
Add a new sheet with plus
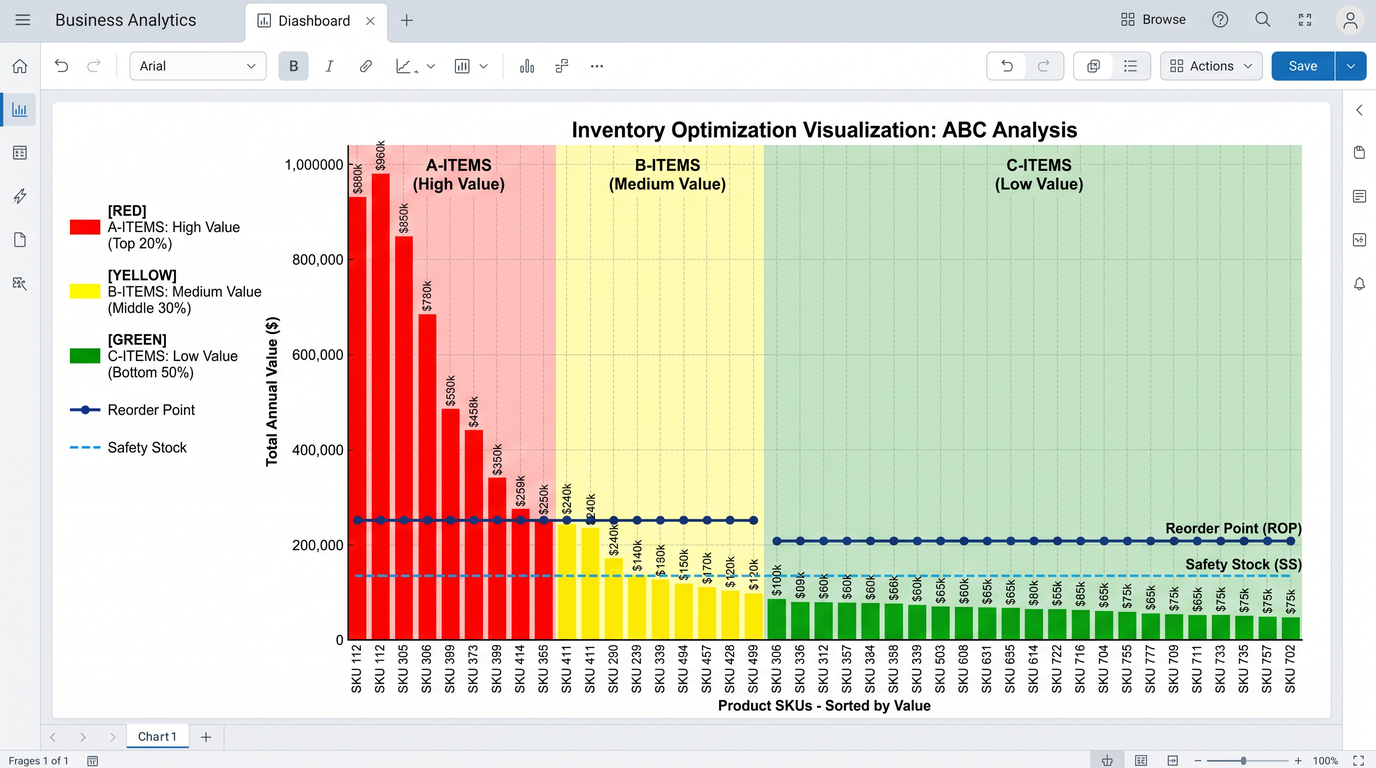click(x=206, y=737)
